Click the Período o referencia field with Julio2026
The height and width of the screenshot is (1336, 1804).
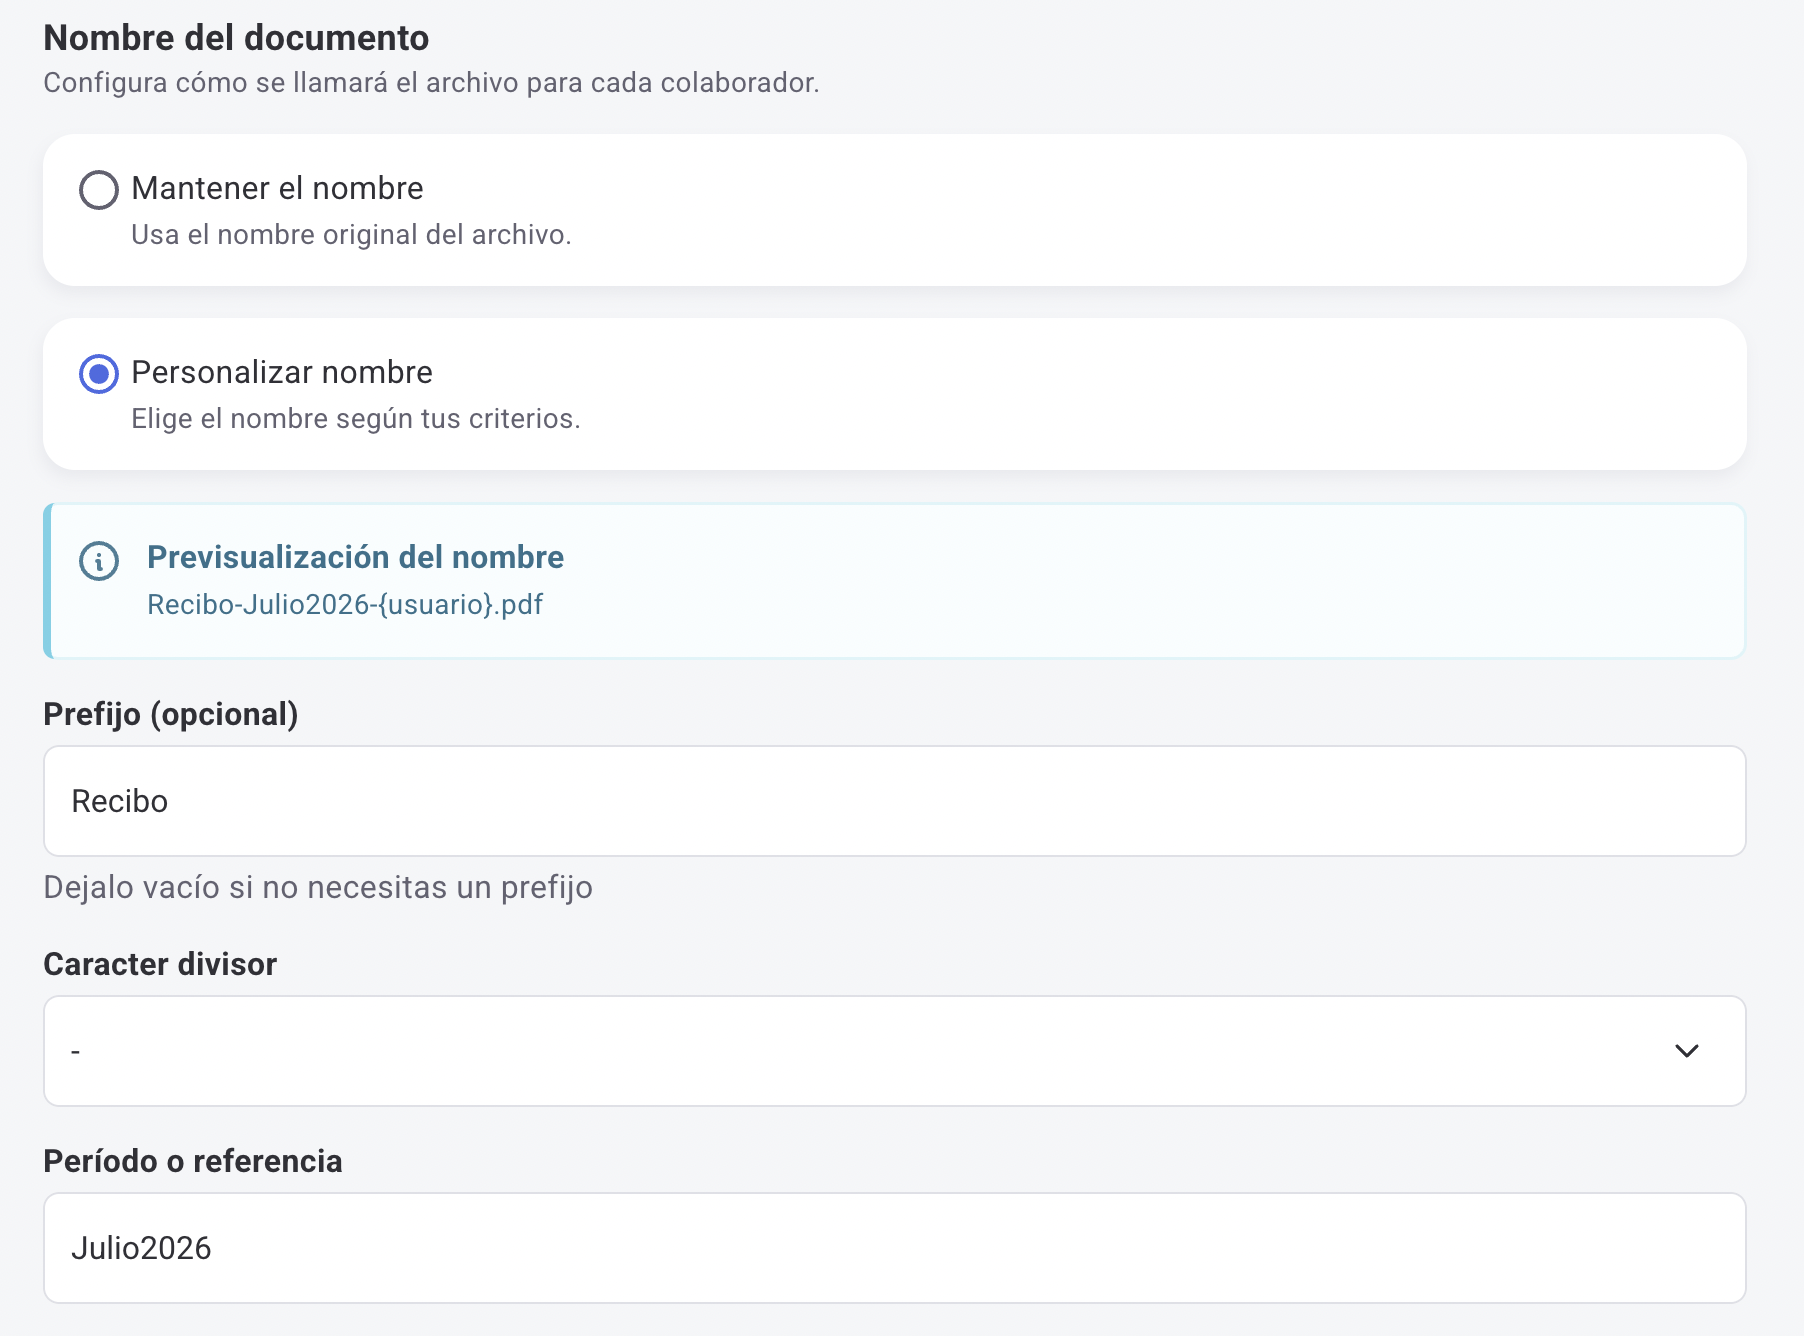(894, 1248)
